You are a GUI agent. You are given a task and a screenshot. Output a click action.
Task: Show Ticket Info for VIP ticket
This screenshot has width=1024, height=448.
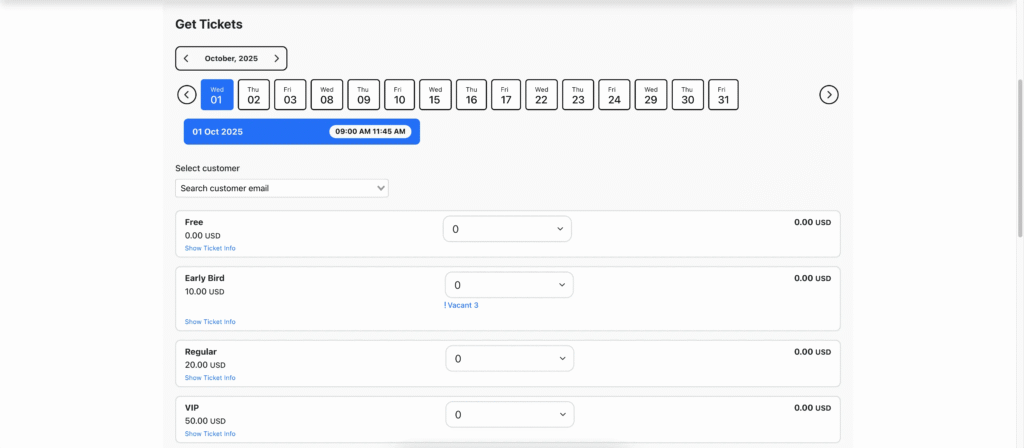tap(210, 434)
